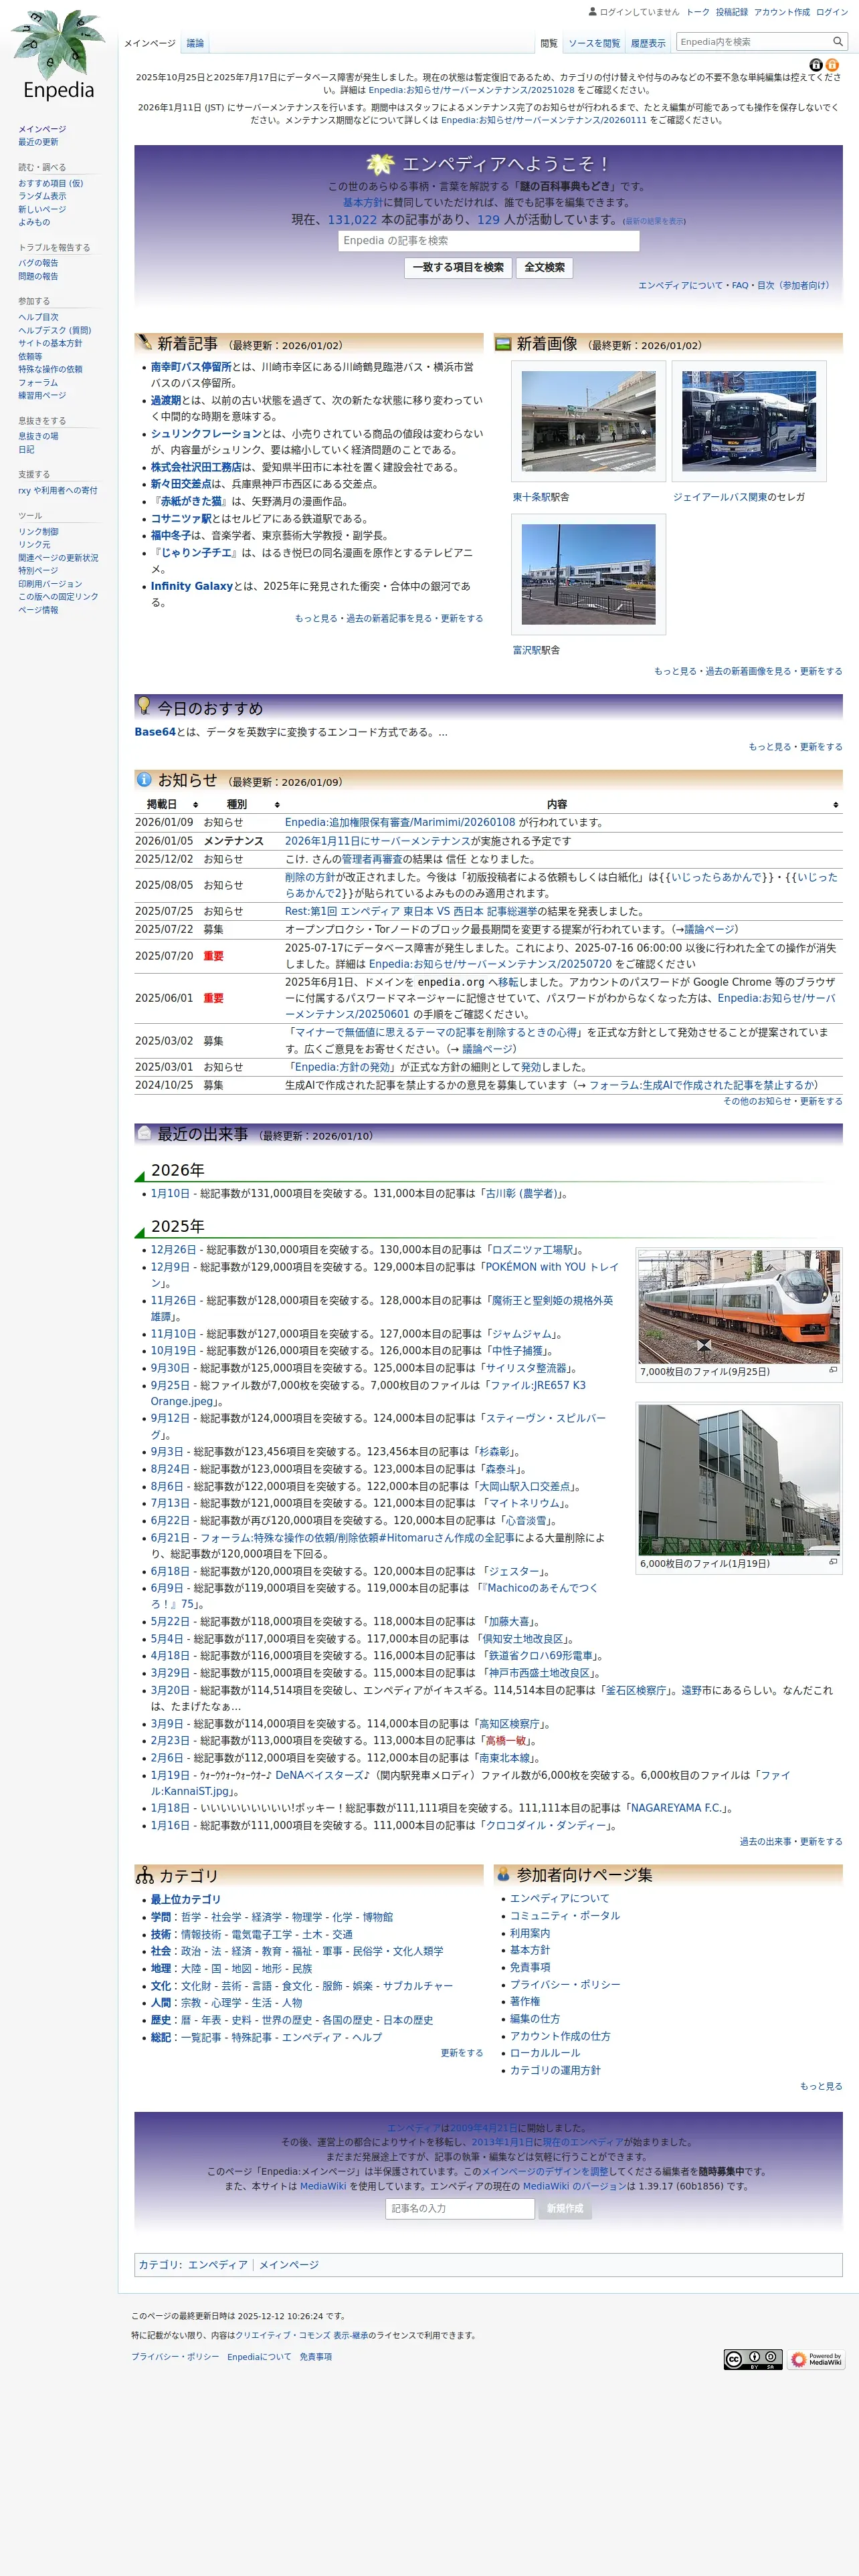Open the トーク link in the header
The width and height of the screenshot is (859, 2576).
pyautogui.click(x=698, y=12)
